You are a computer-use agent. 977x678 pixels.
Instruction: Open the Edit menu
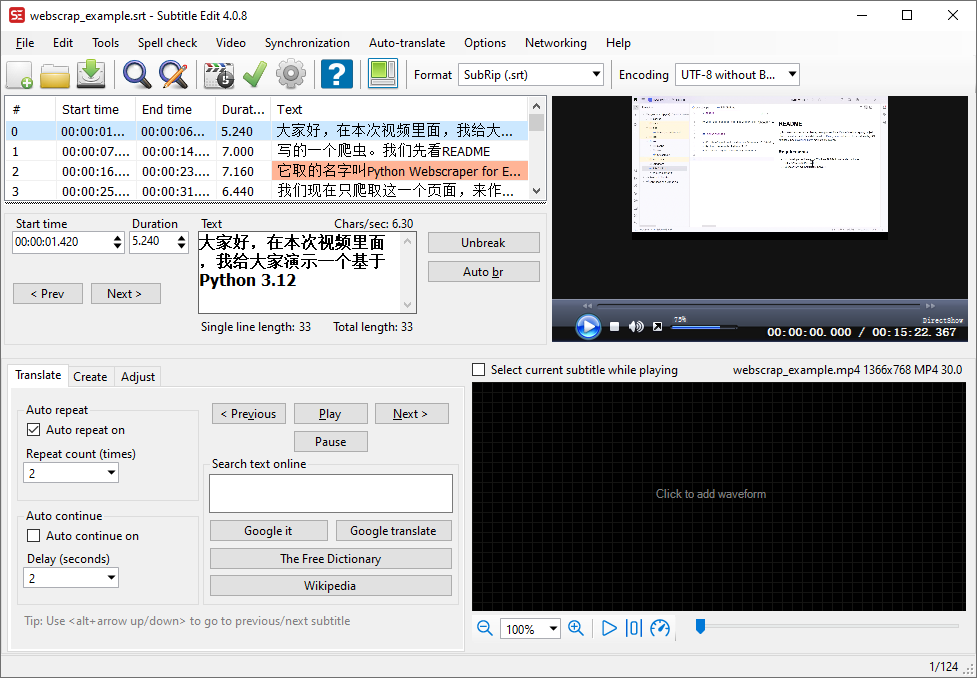63,43
